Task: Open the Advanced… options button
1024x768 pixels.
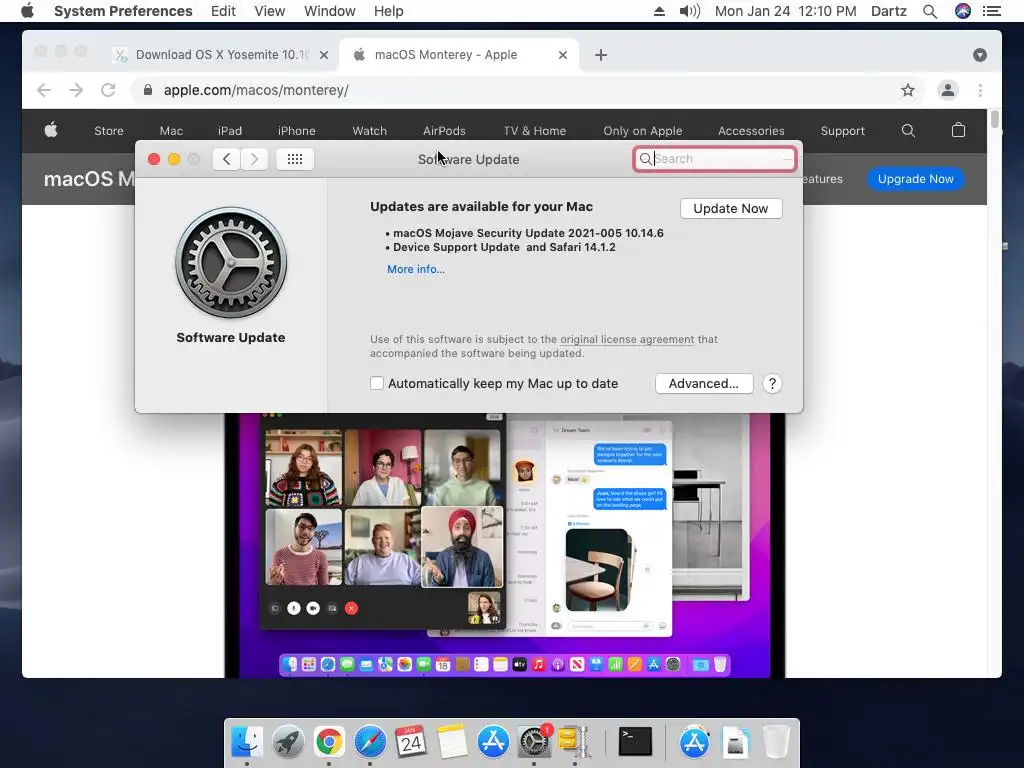Action: 703,383
